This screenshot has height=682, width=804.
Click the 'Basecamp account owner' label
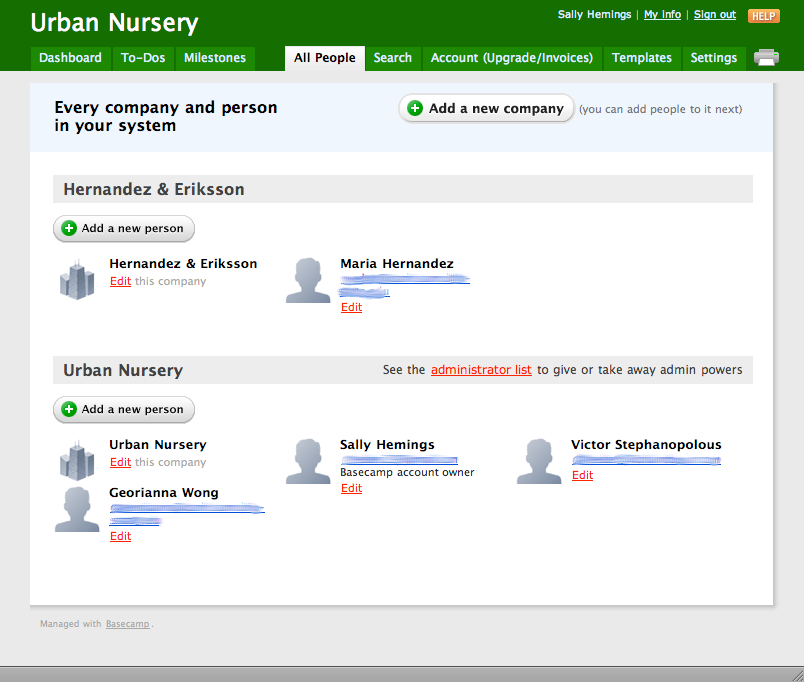click(x=407, y=472)
